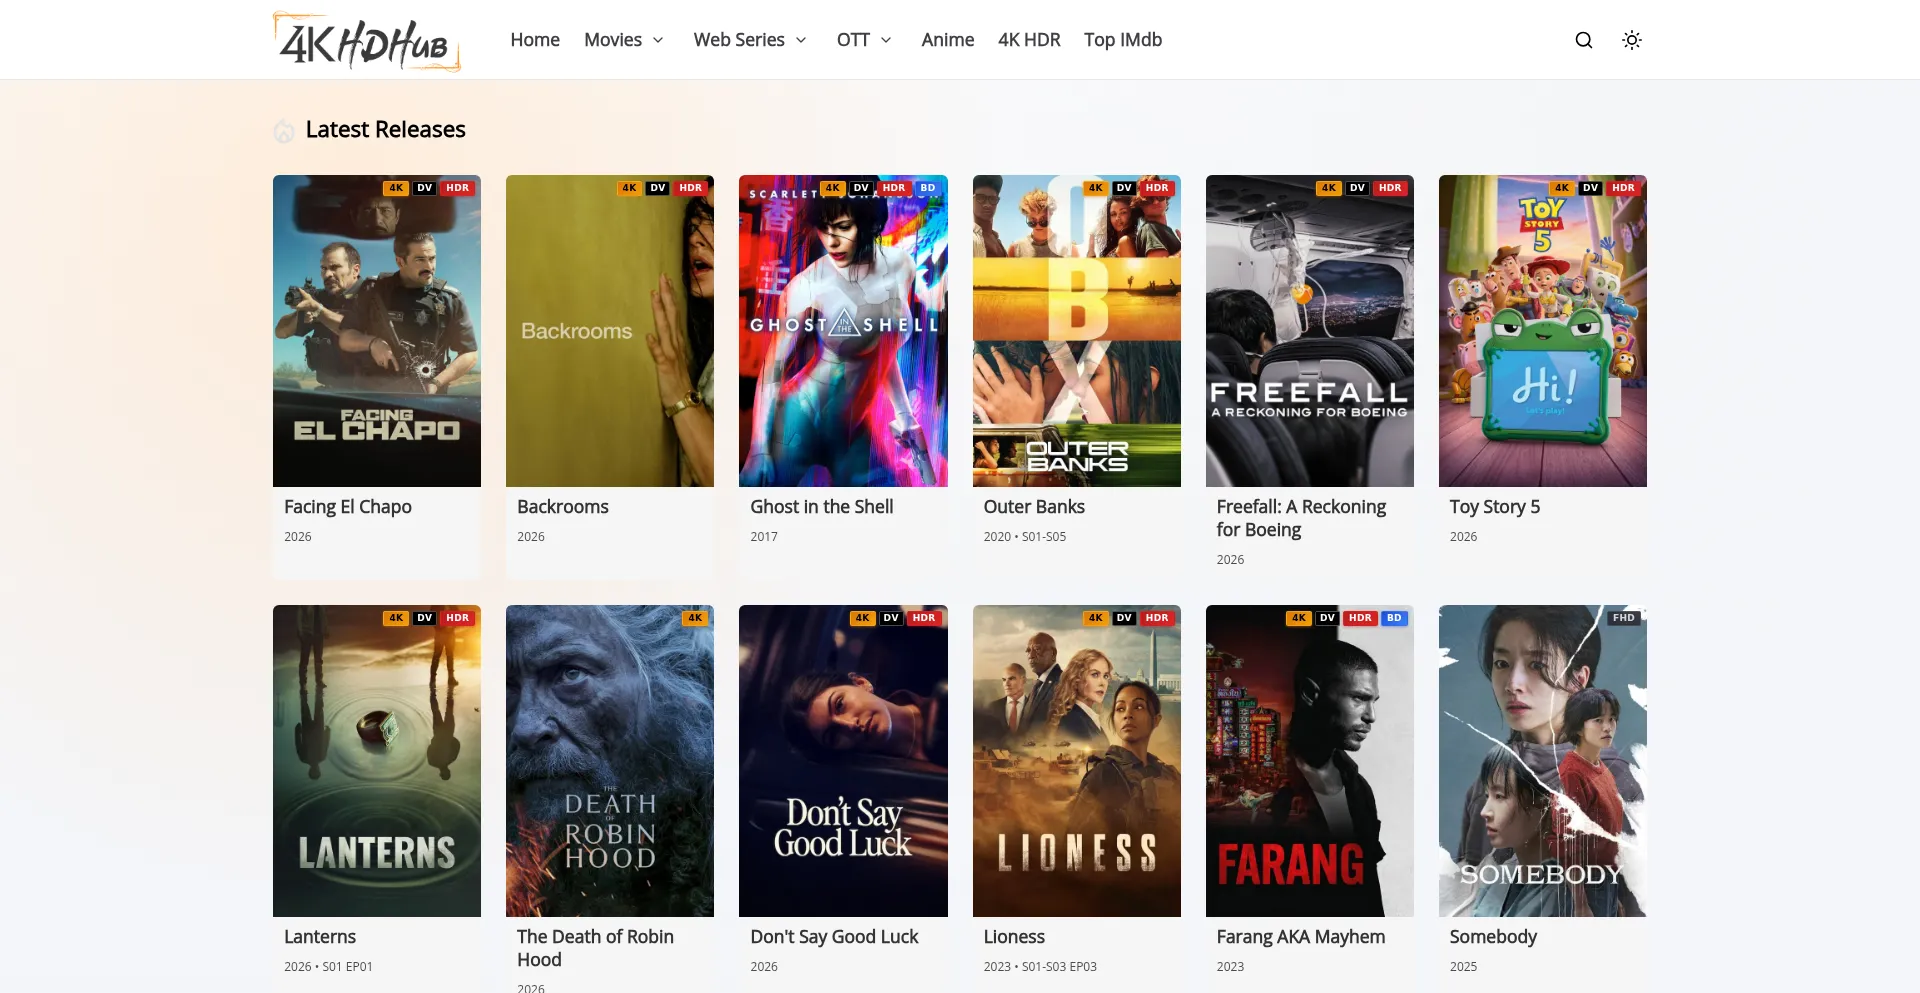This screenshot has width=1920, height=993.
Task: Click the 4K badge on Freefall poster
Action: click(x=1329, y=188)
